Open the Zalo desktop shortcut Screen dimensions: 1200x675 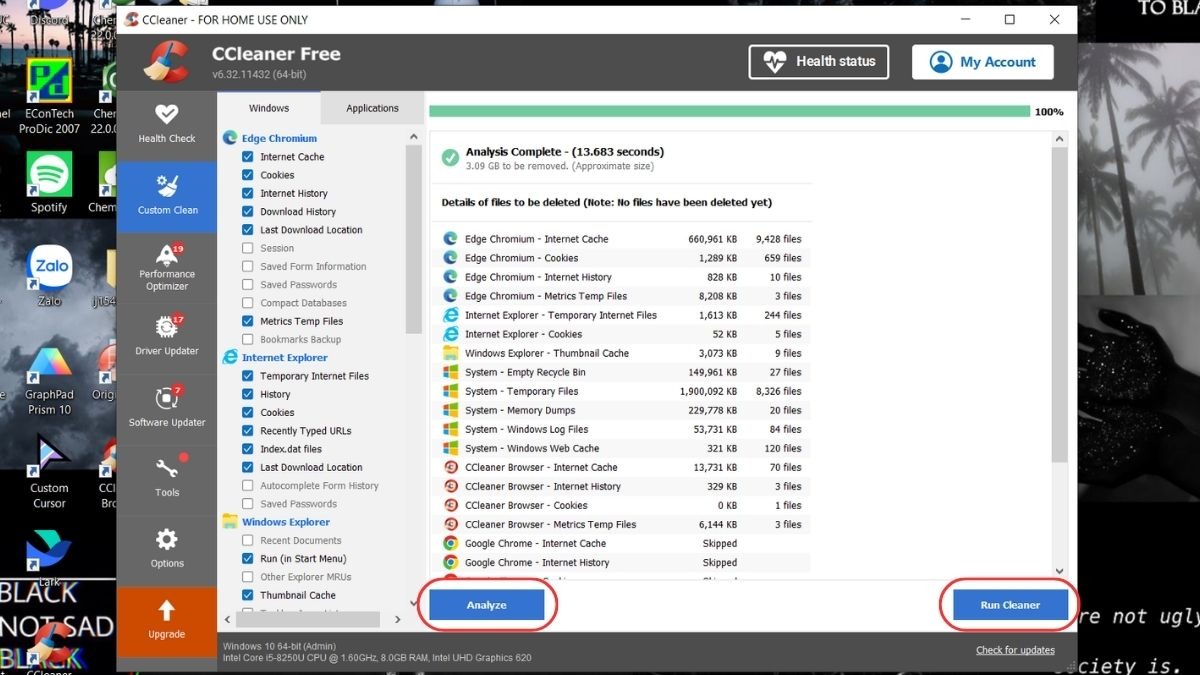coord(49,275)
